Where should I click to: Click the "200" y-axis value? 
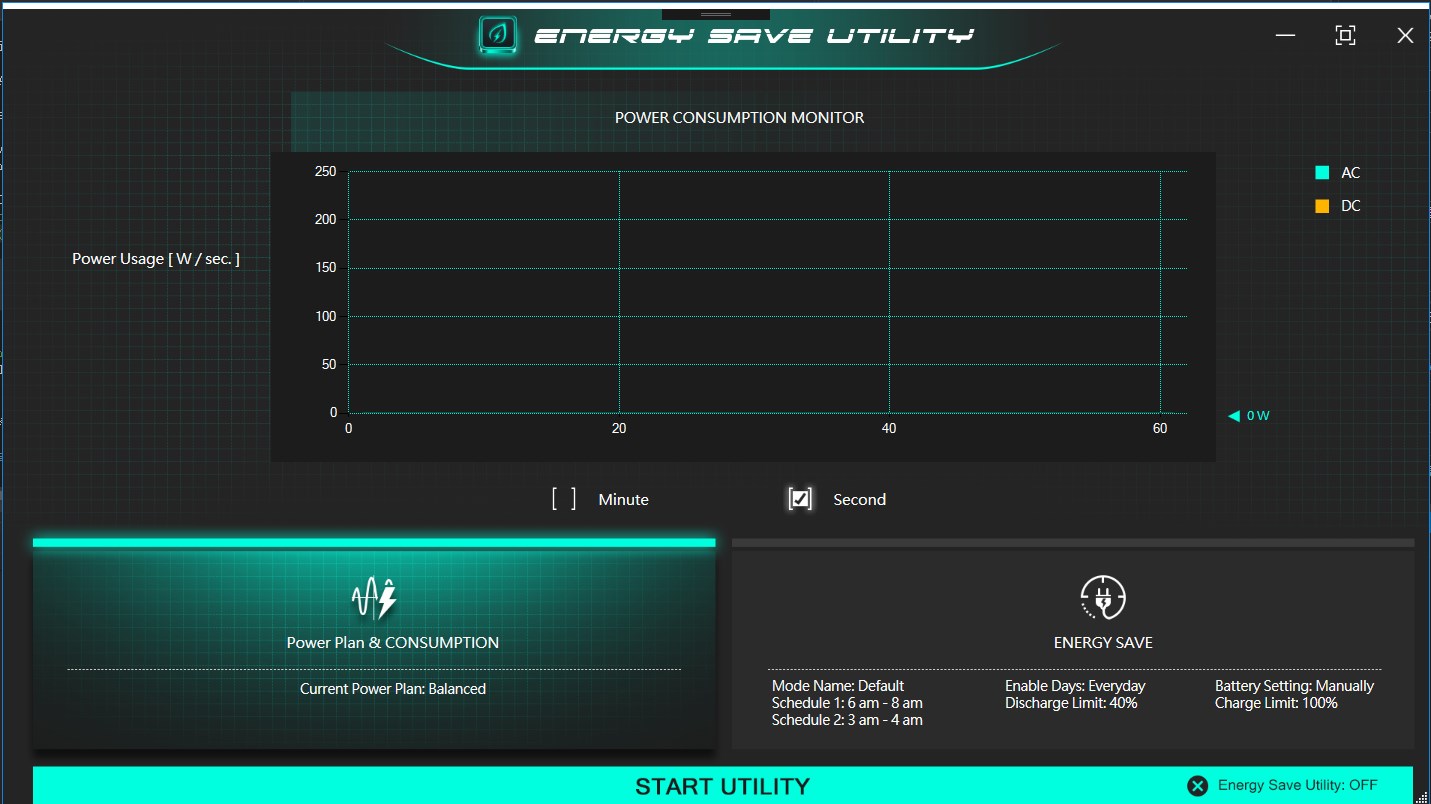[326, 219]
